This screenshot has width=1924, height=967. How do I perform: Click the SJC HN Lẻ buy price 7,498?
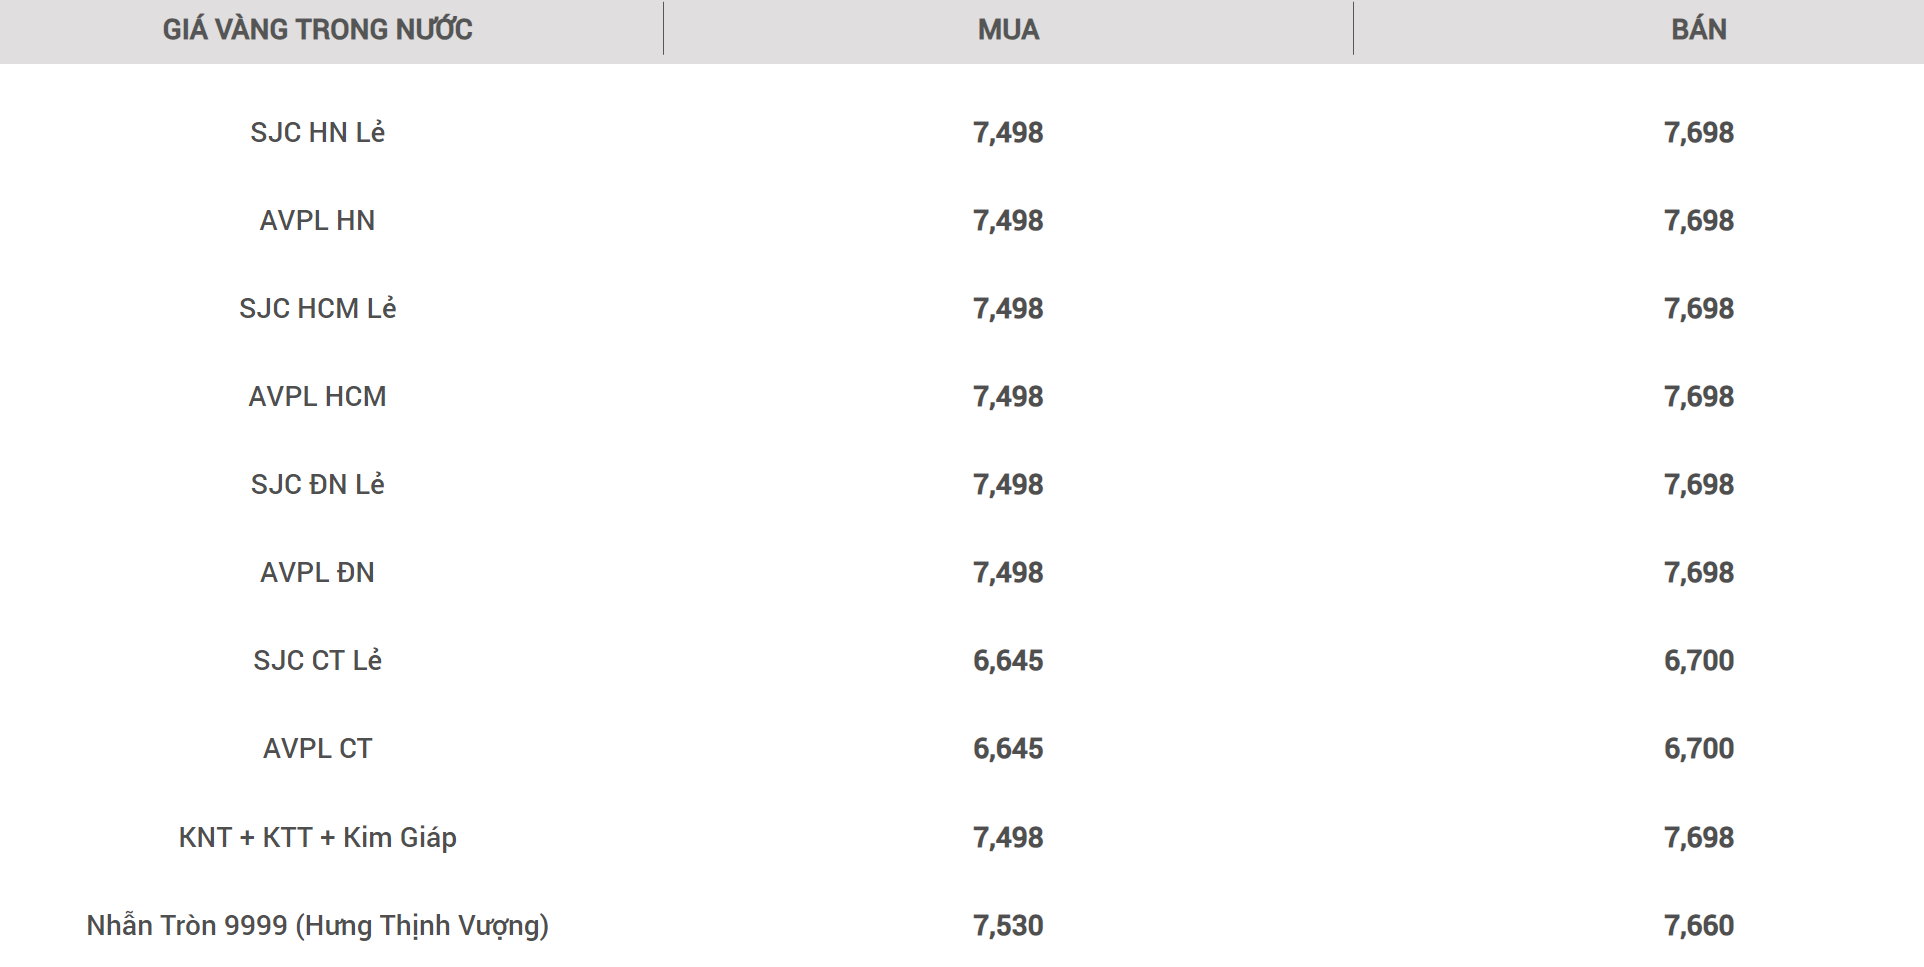[1008, 132]
